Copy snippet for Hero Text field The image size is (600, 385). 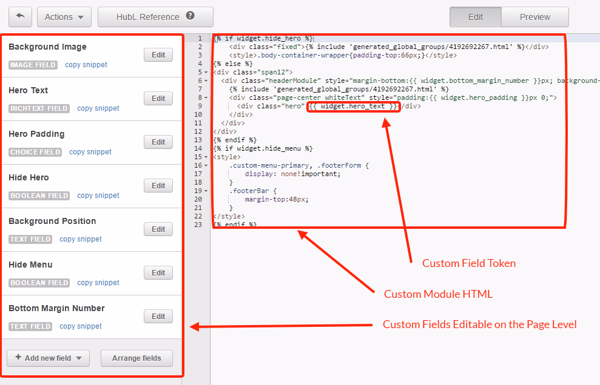(x=98, y=108)
